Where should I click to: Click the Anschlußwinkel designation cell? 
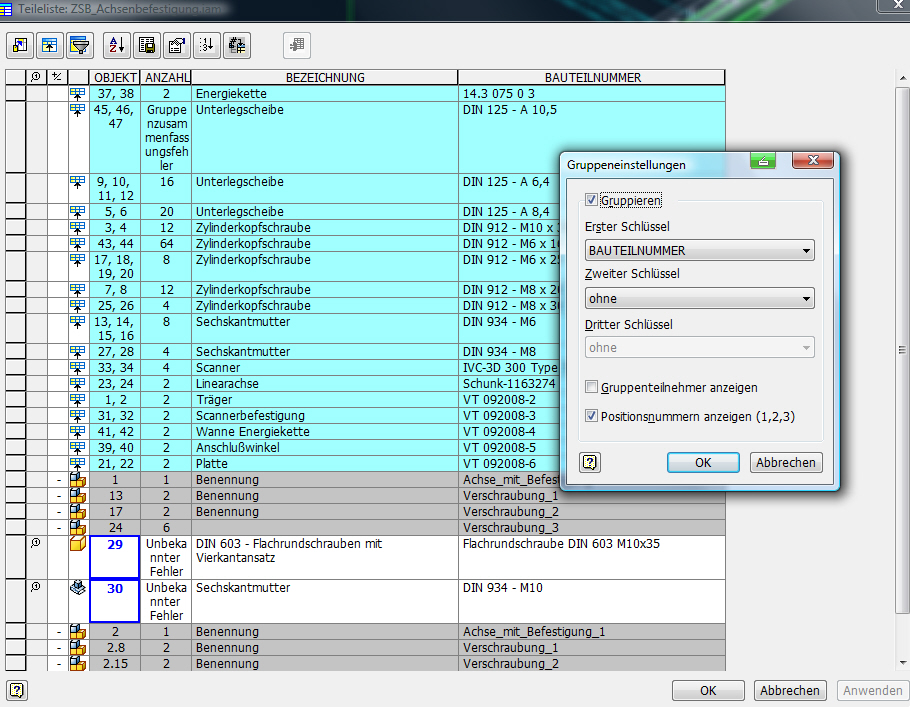[324, 448]
